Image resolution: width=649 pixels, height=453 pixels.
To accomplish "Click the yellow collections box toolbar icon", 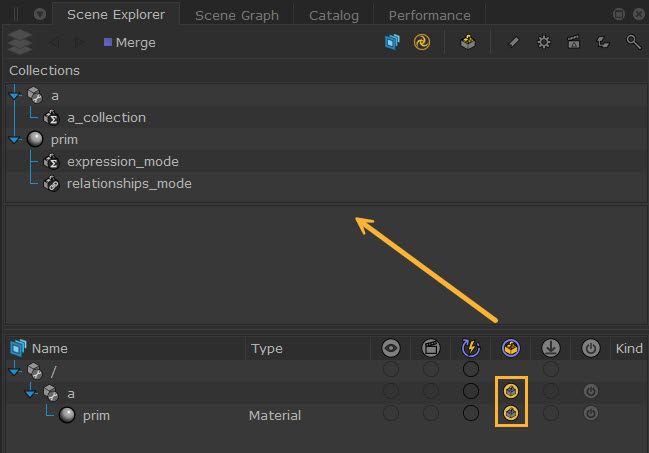I will 468,43.
